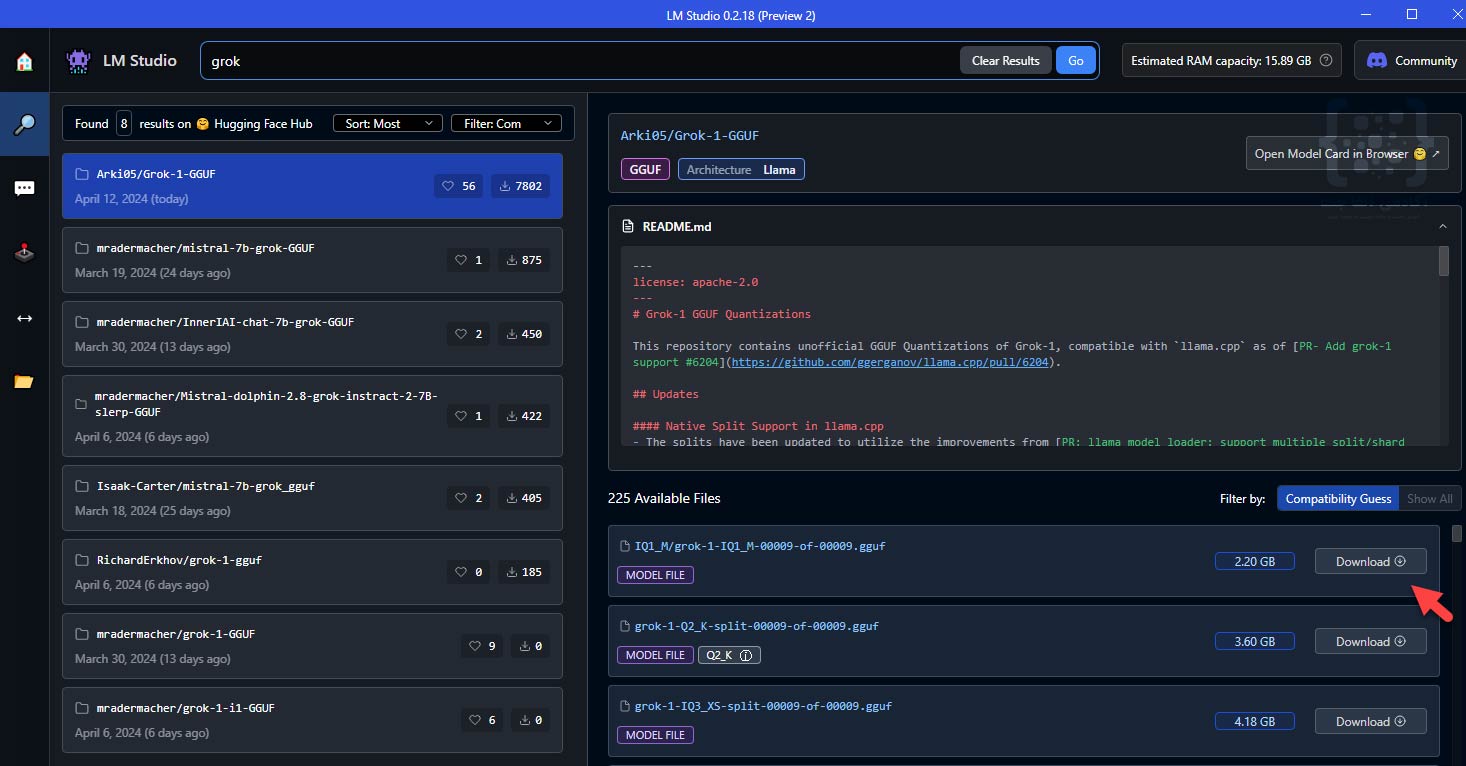
Task: Click folder icon of Arki05/Grok-1-GGUF result
Action: tap(82, 174)
